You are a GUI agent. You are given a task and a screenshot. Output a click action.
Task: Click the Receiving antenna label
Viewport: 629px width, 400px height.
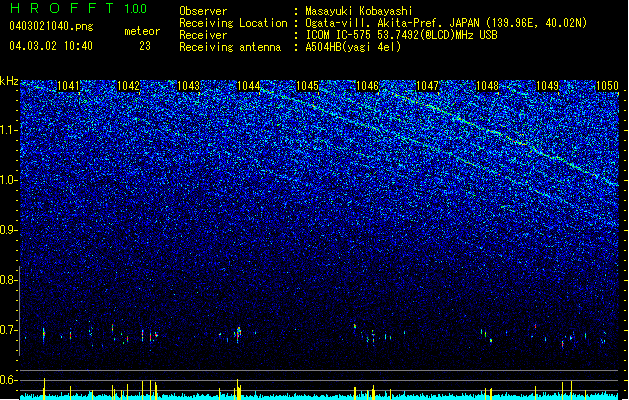(230, 47)
